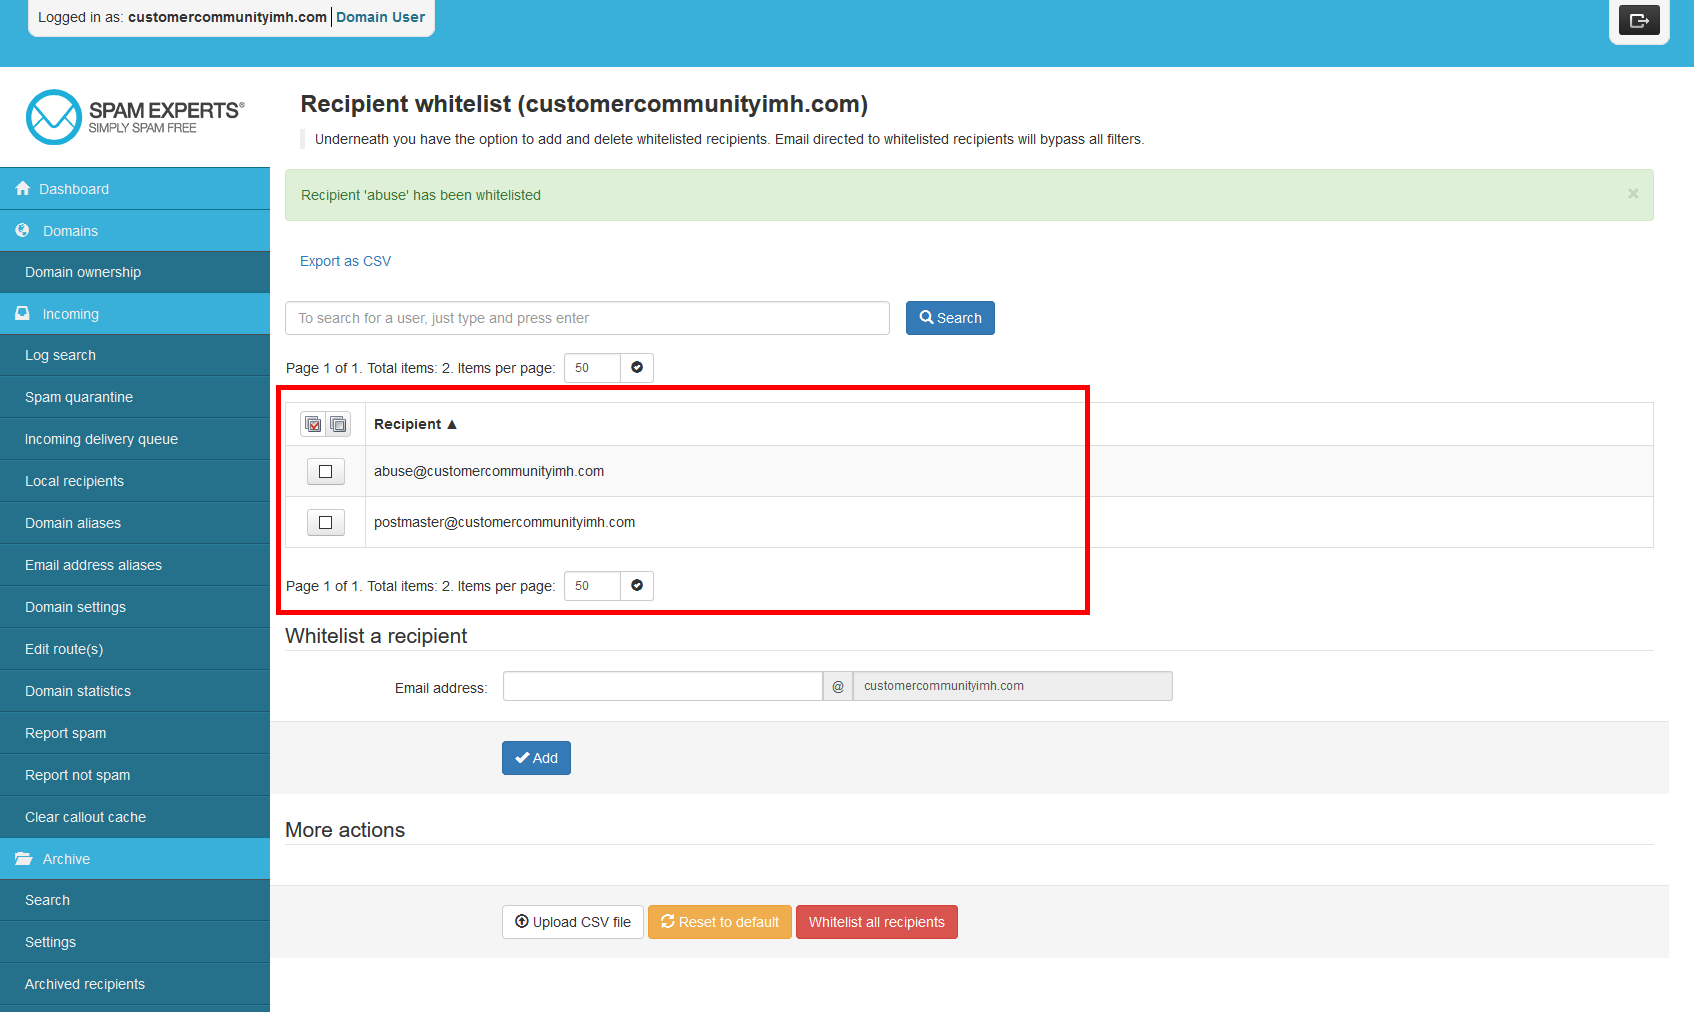This screenshot has height=1012, width=1694.
Task: Click the Domains globe icon
Action: point(23,230)
